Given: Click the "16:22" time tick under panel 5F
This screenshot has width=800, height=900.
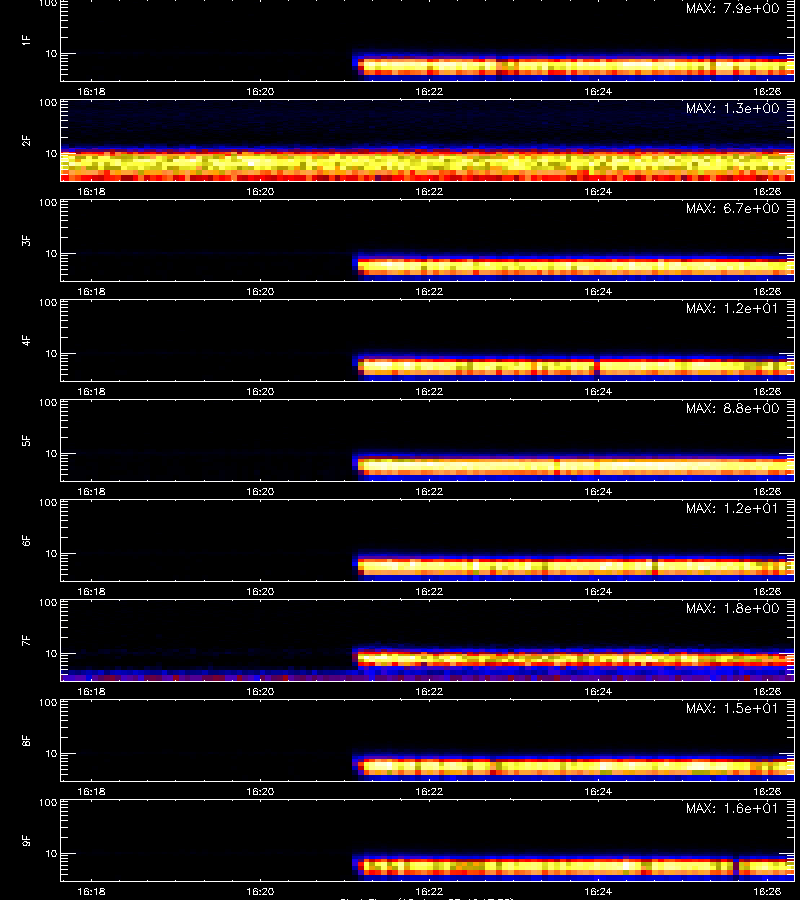Looking at the screenshot, I should tap(429, 491).
